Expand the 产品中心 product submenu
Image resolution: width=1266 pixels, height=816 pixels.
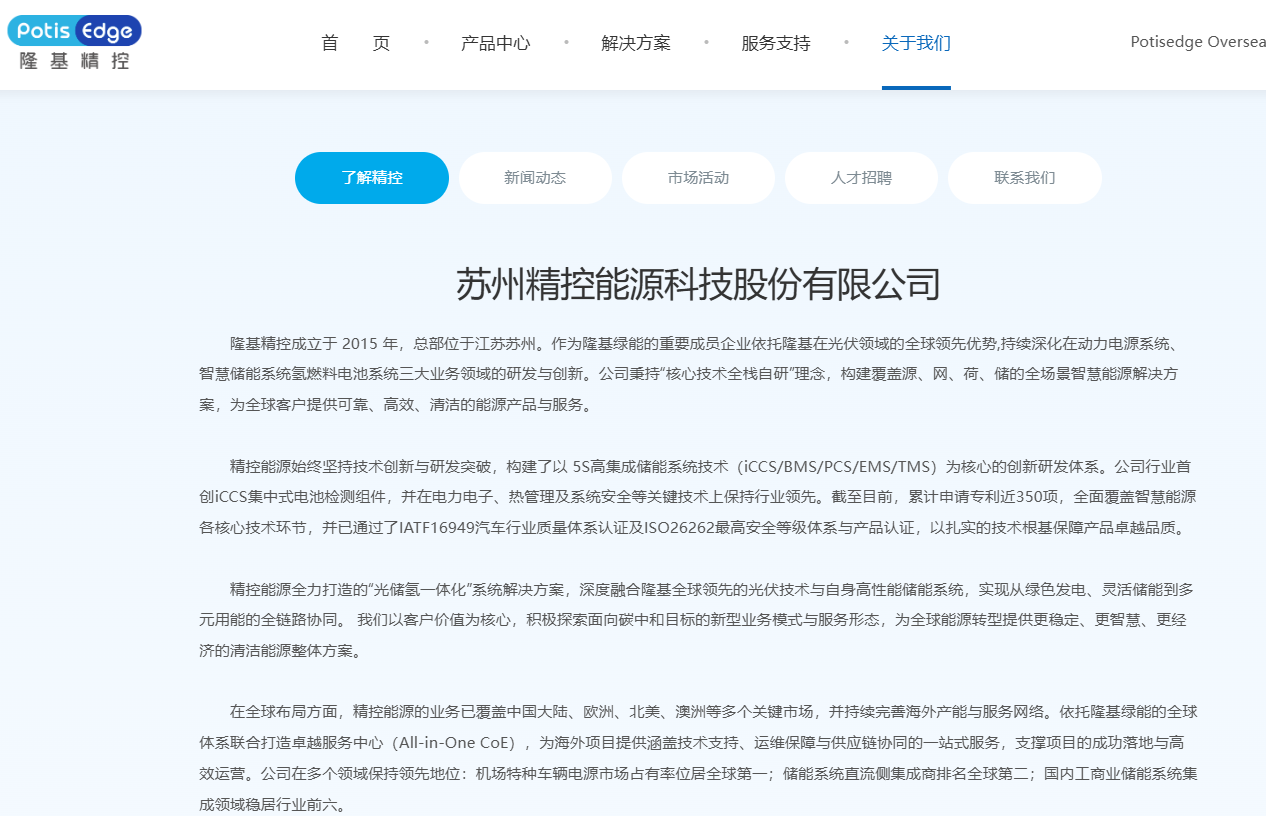pyautogui.click(x=496, y=43)
